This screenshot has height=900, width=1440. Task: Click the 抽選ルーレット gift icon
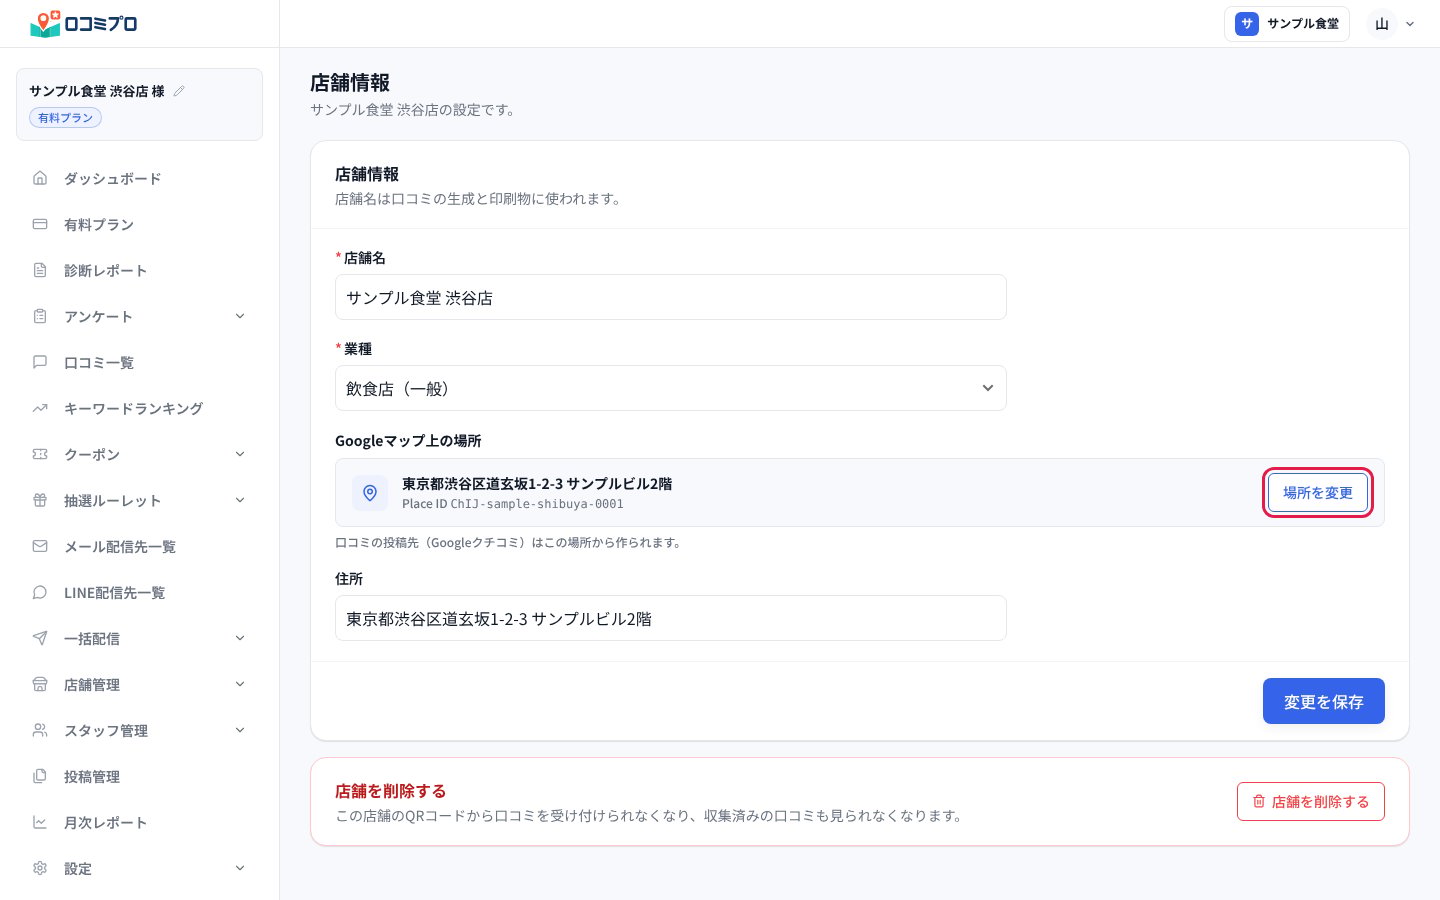[x=40, y=500]
